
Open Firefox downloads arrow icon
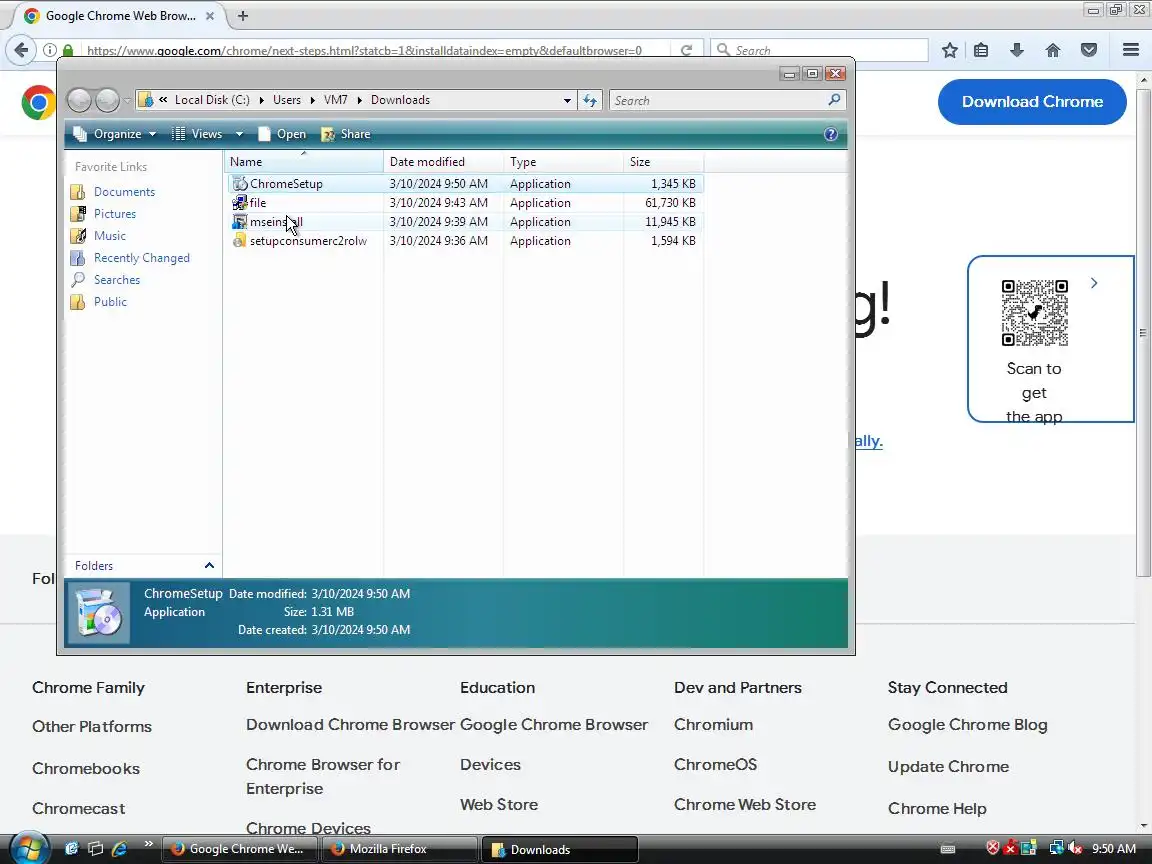pos(1017,50)
